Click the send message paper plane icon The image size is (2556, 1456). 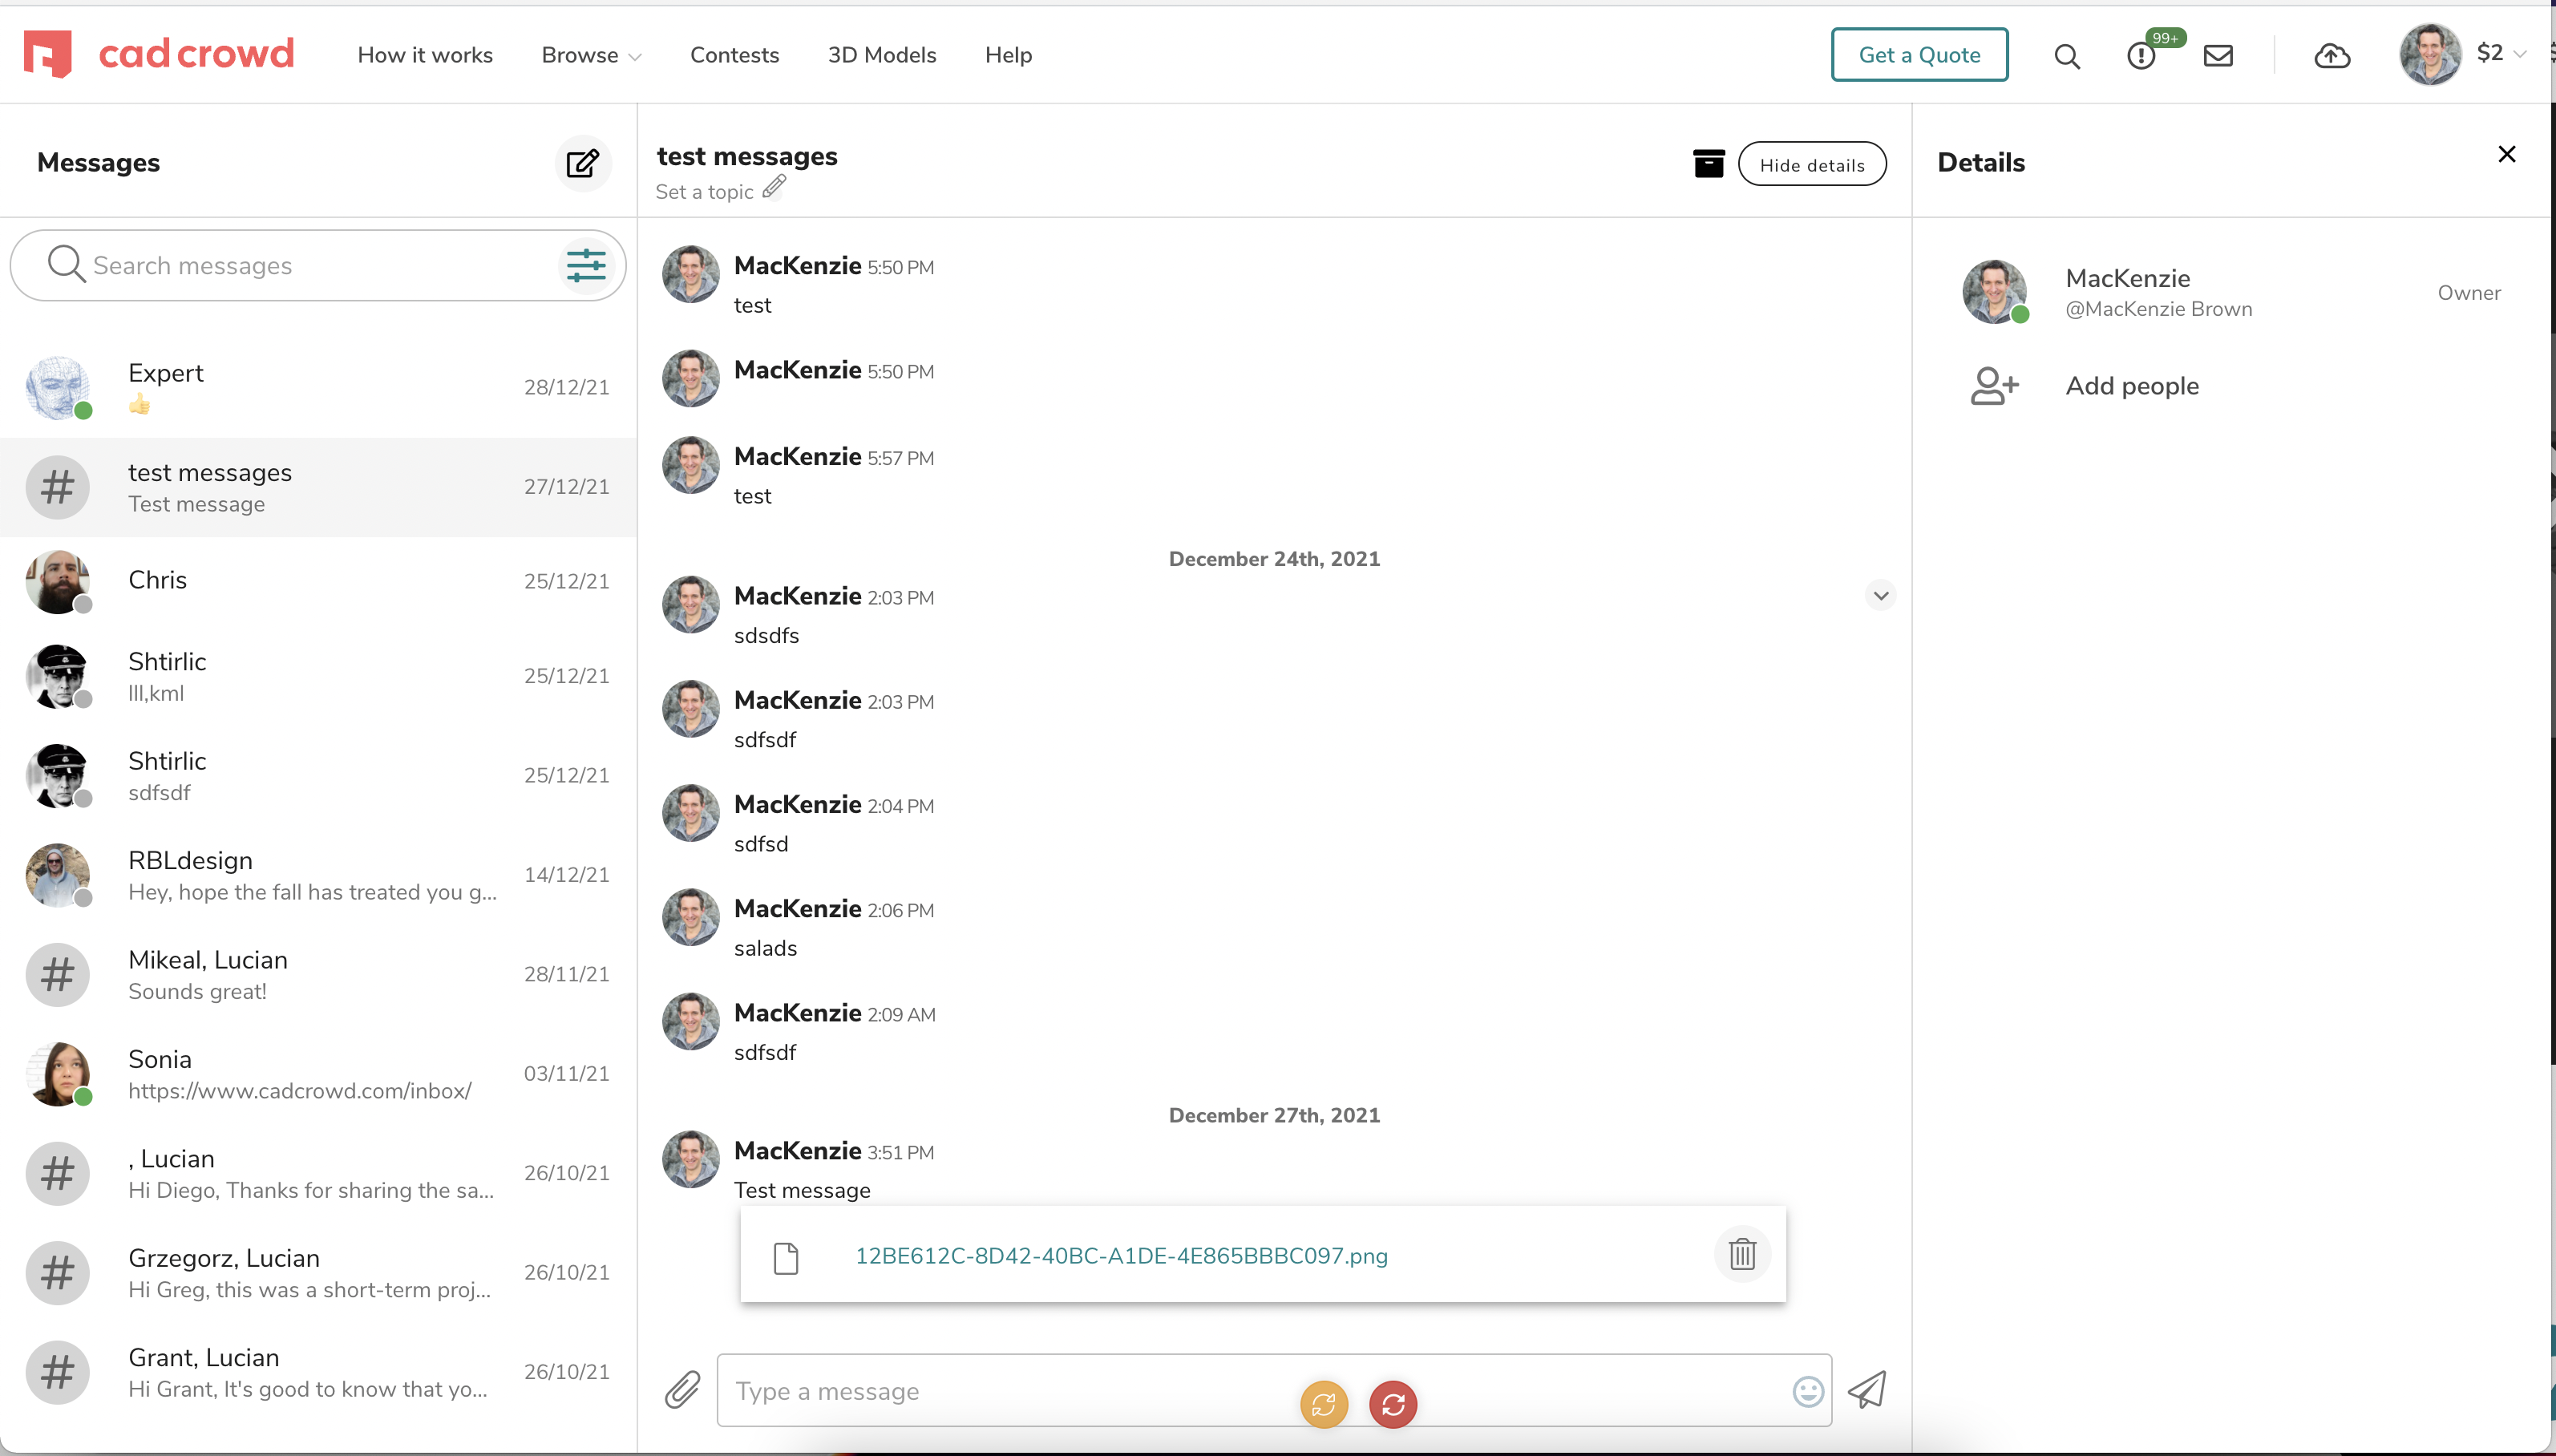pyautogui.click(x=1867, y=1389)
